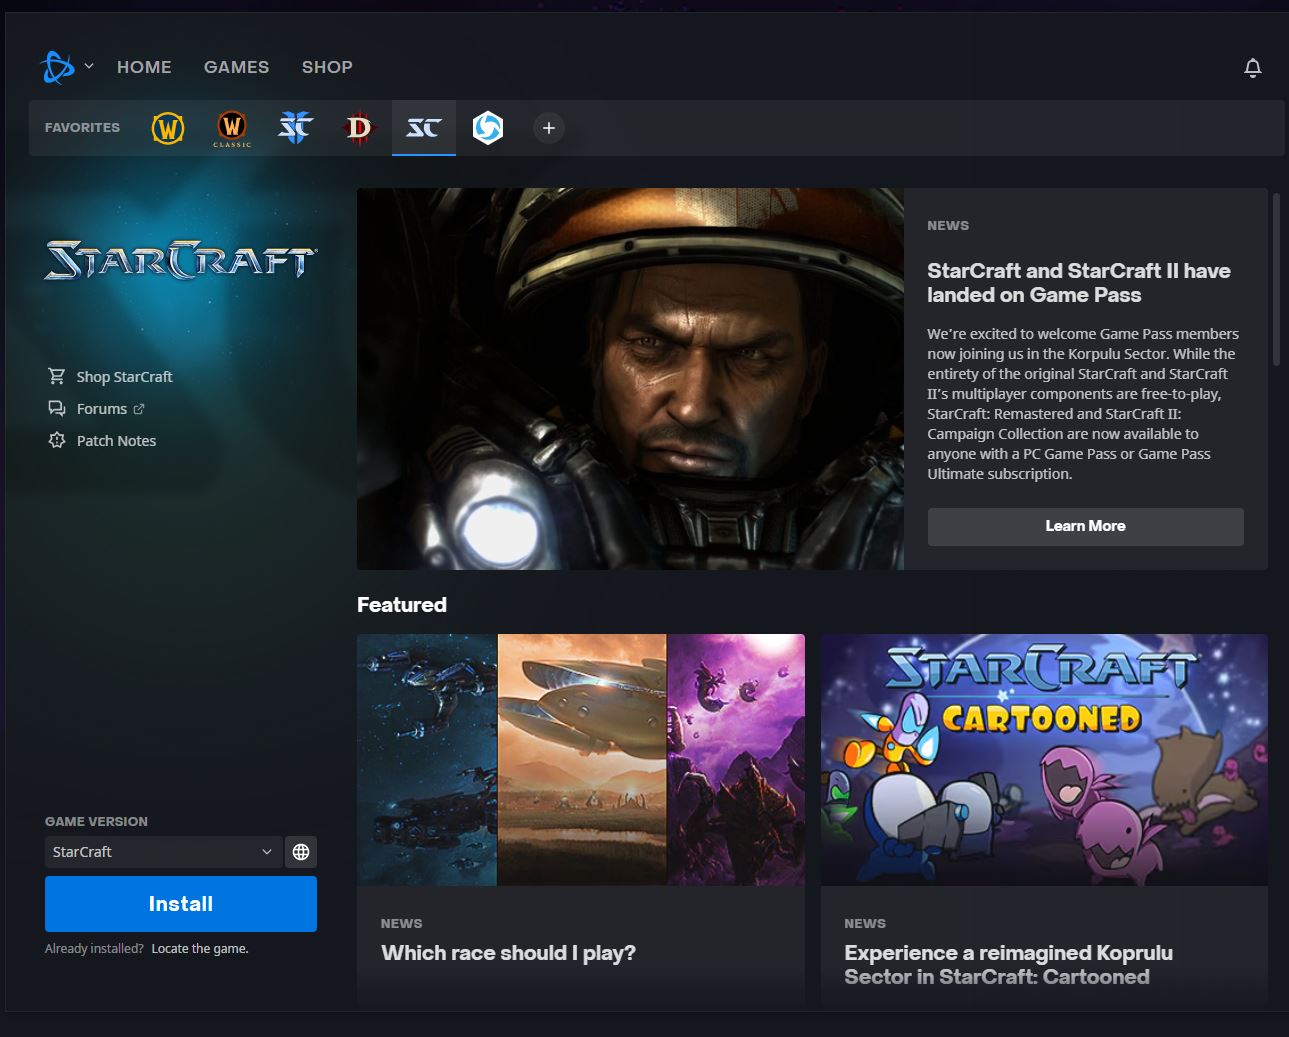Select StarCraft II favorite icon
This screenshot has width=1289, height=1037.
pyautogui.click(x=295, y=128)
